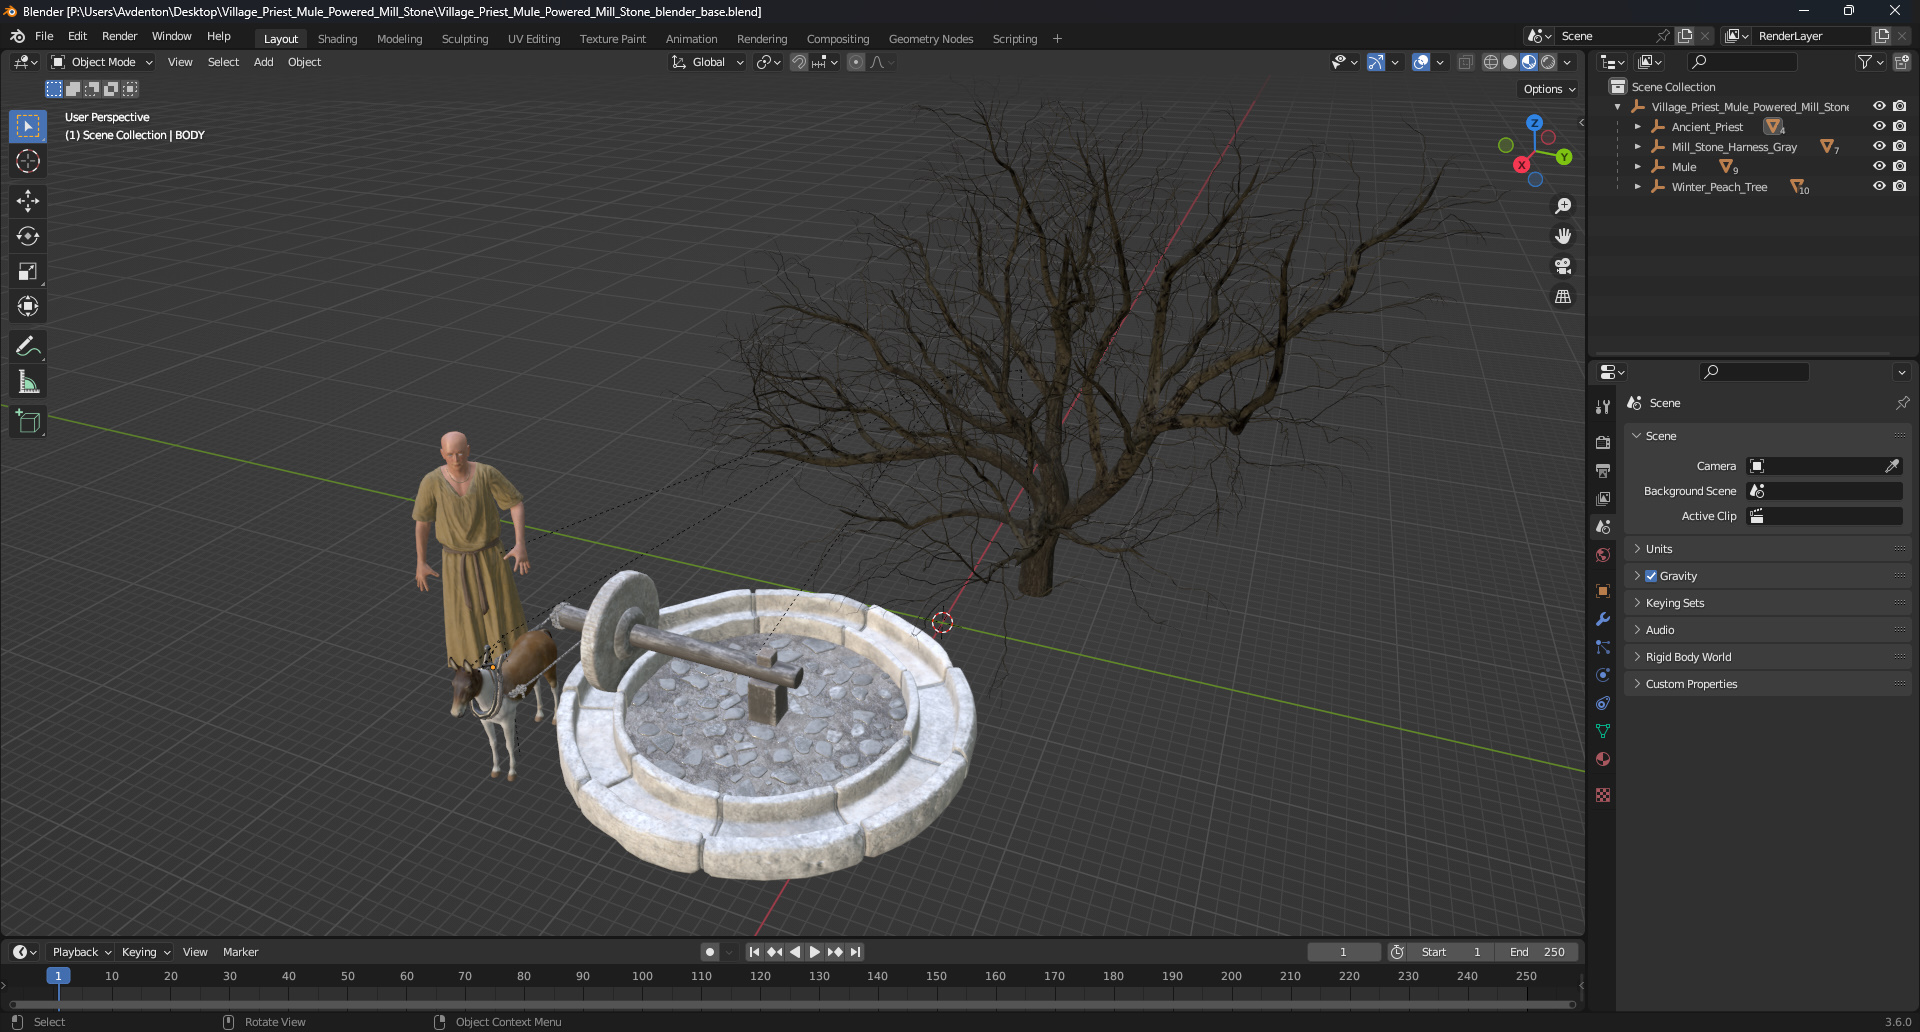This screenshot has width=1920, height=1032.
Task: Open the Object Constraints properties tab
Action: [x=1603, y=703]
